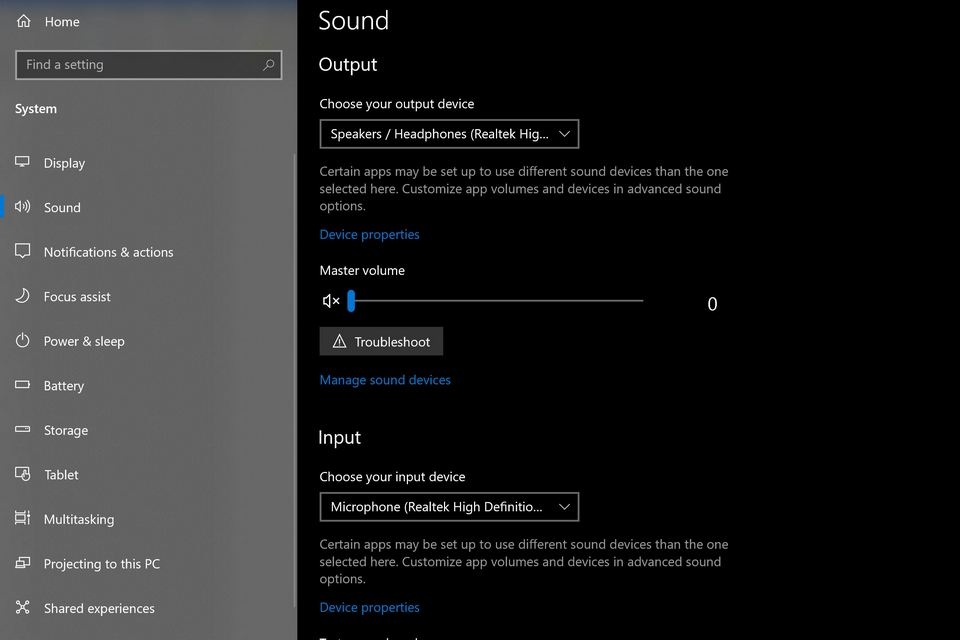Click the Power & sleep icon
This screenshot has height=640, width=960.
pos(23,341)
